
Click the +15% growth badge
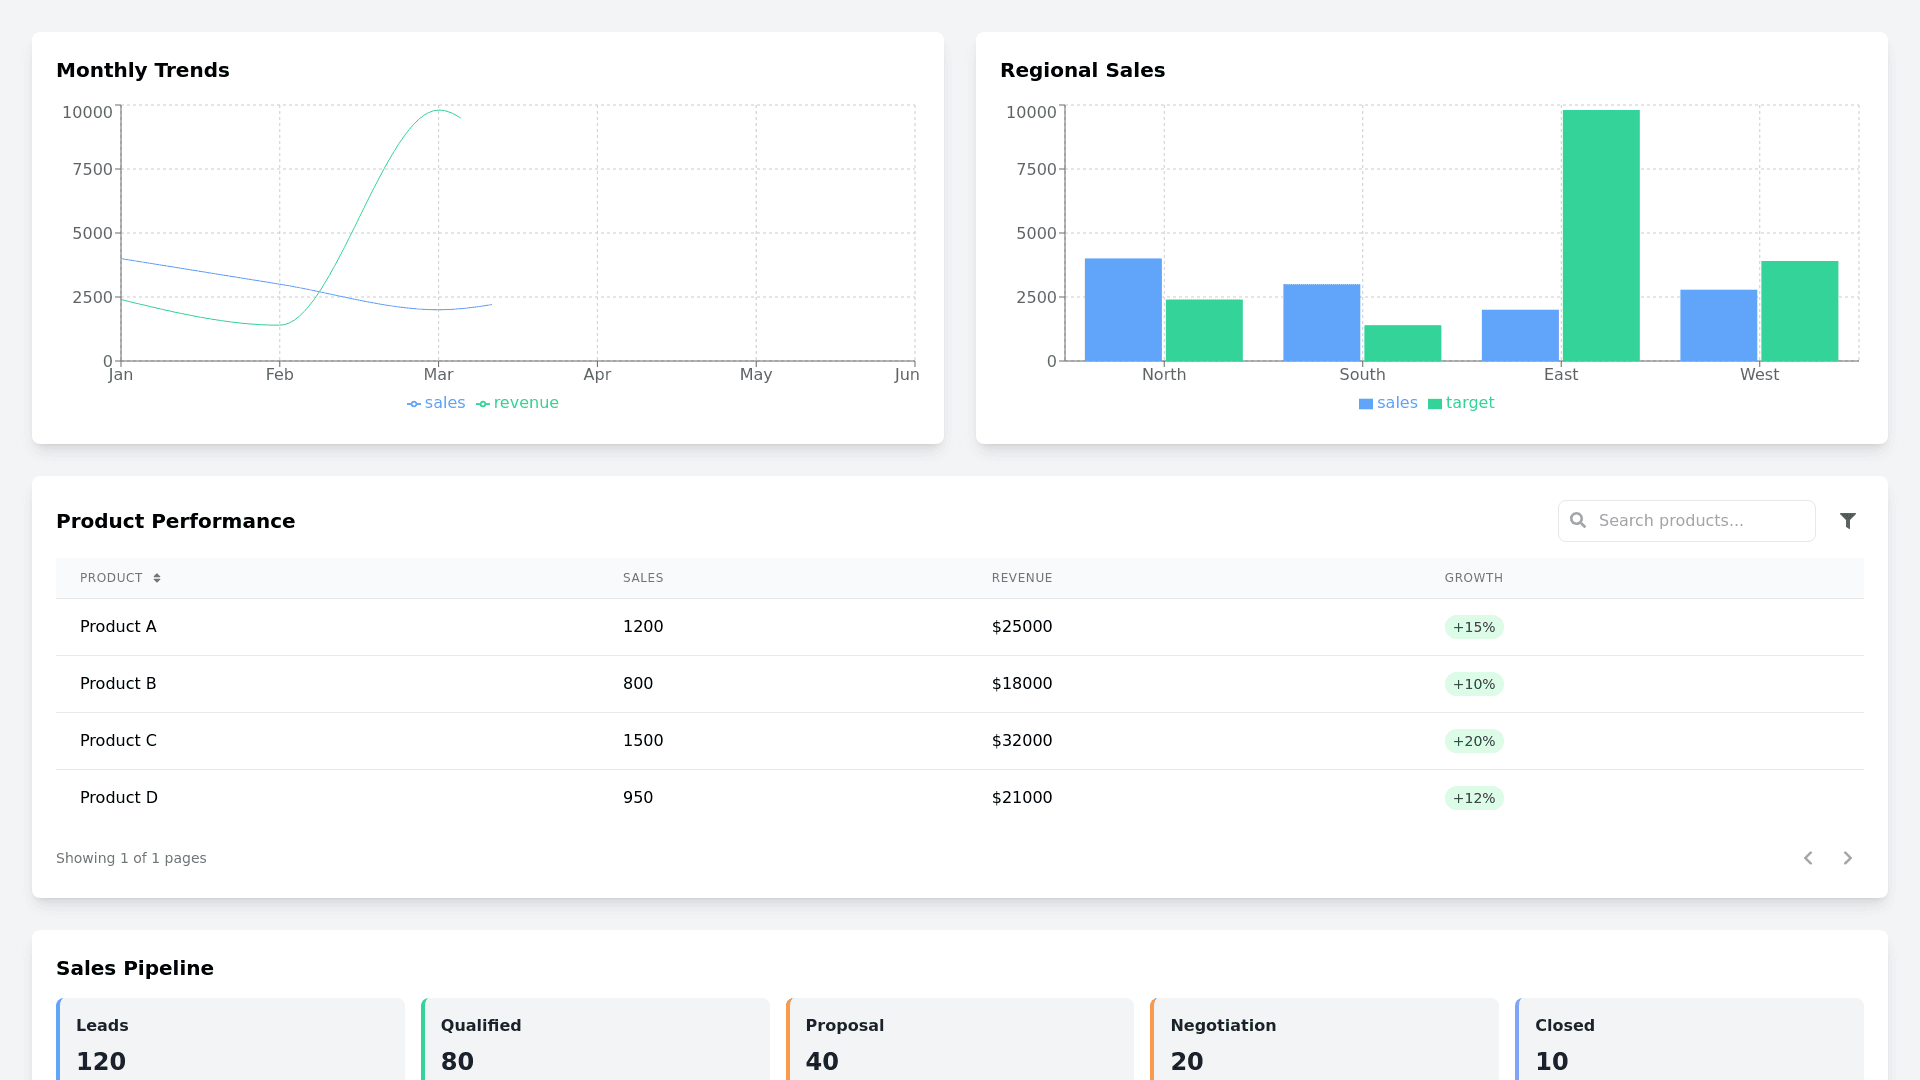point(1473,627)
